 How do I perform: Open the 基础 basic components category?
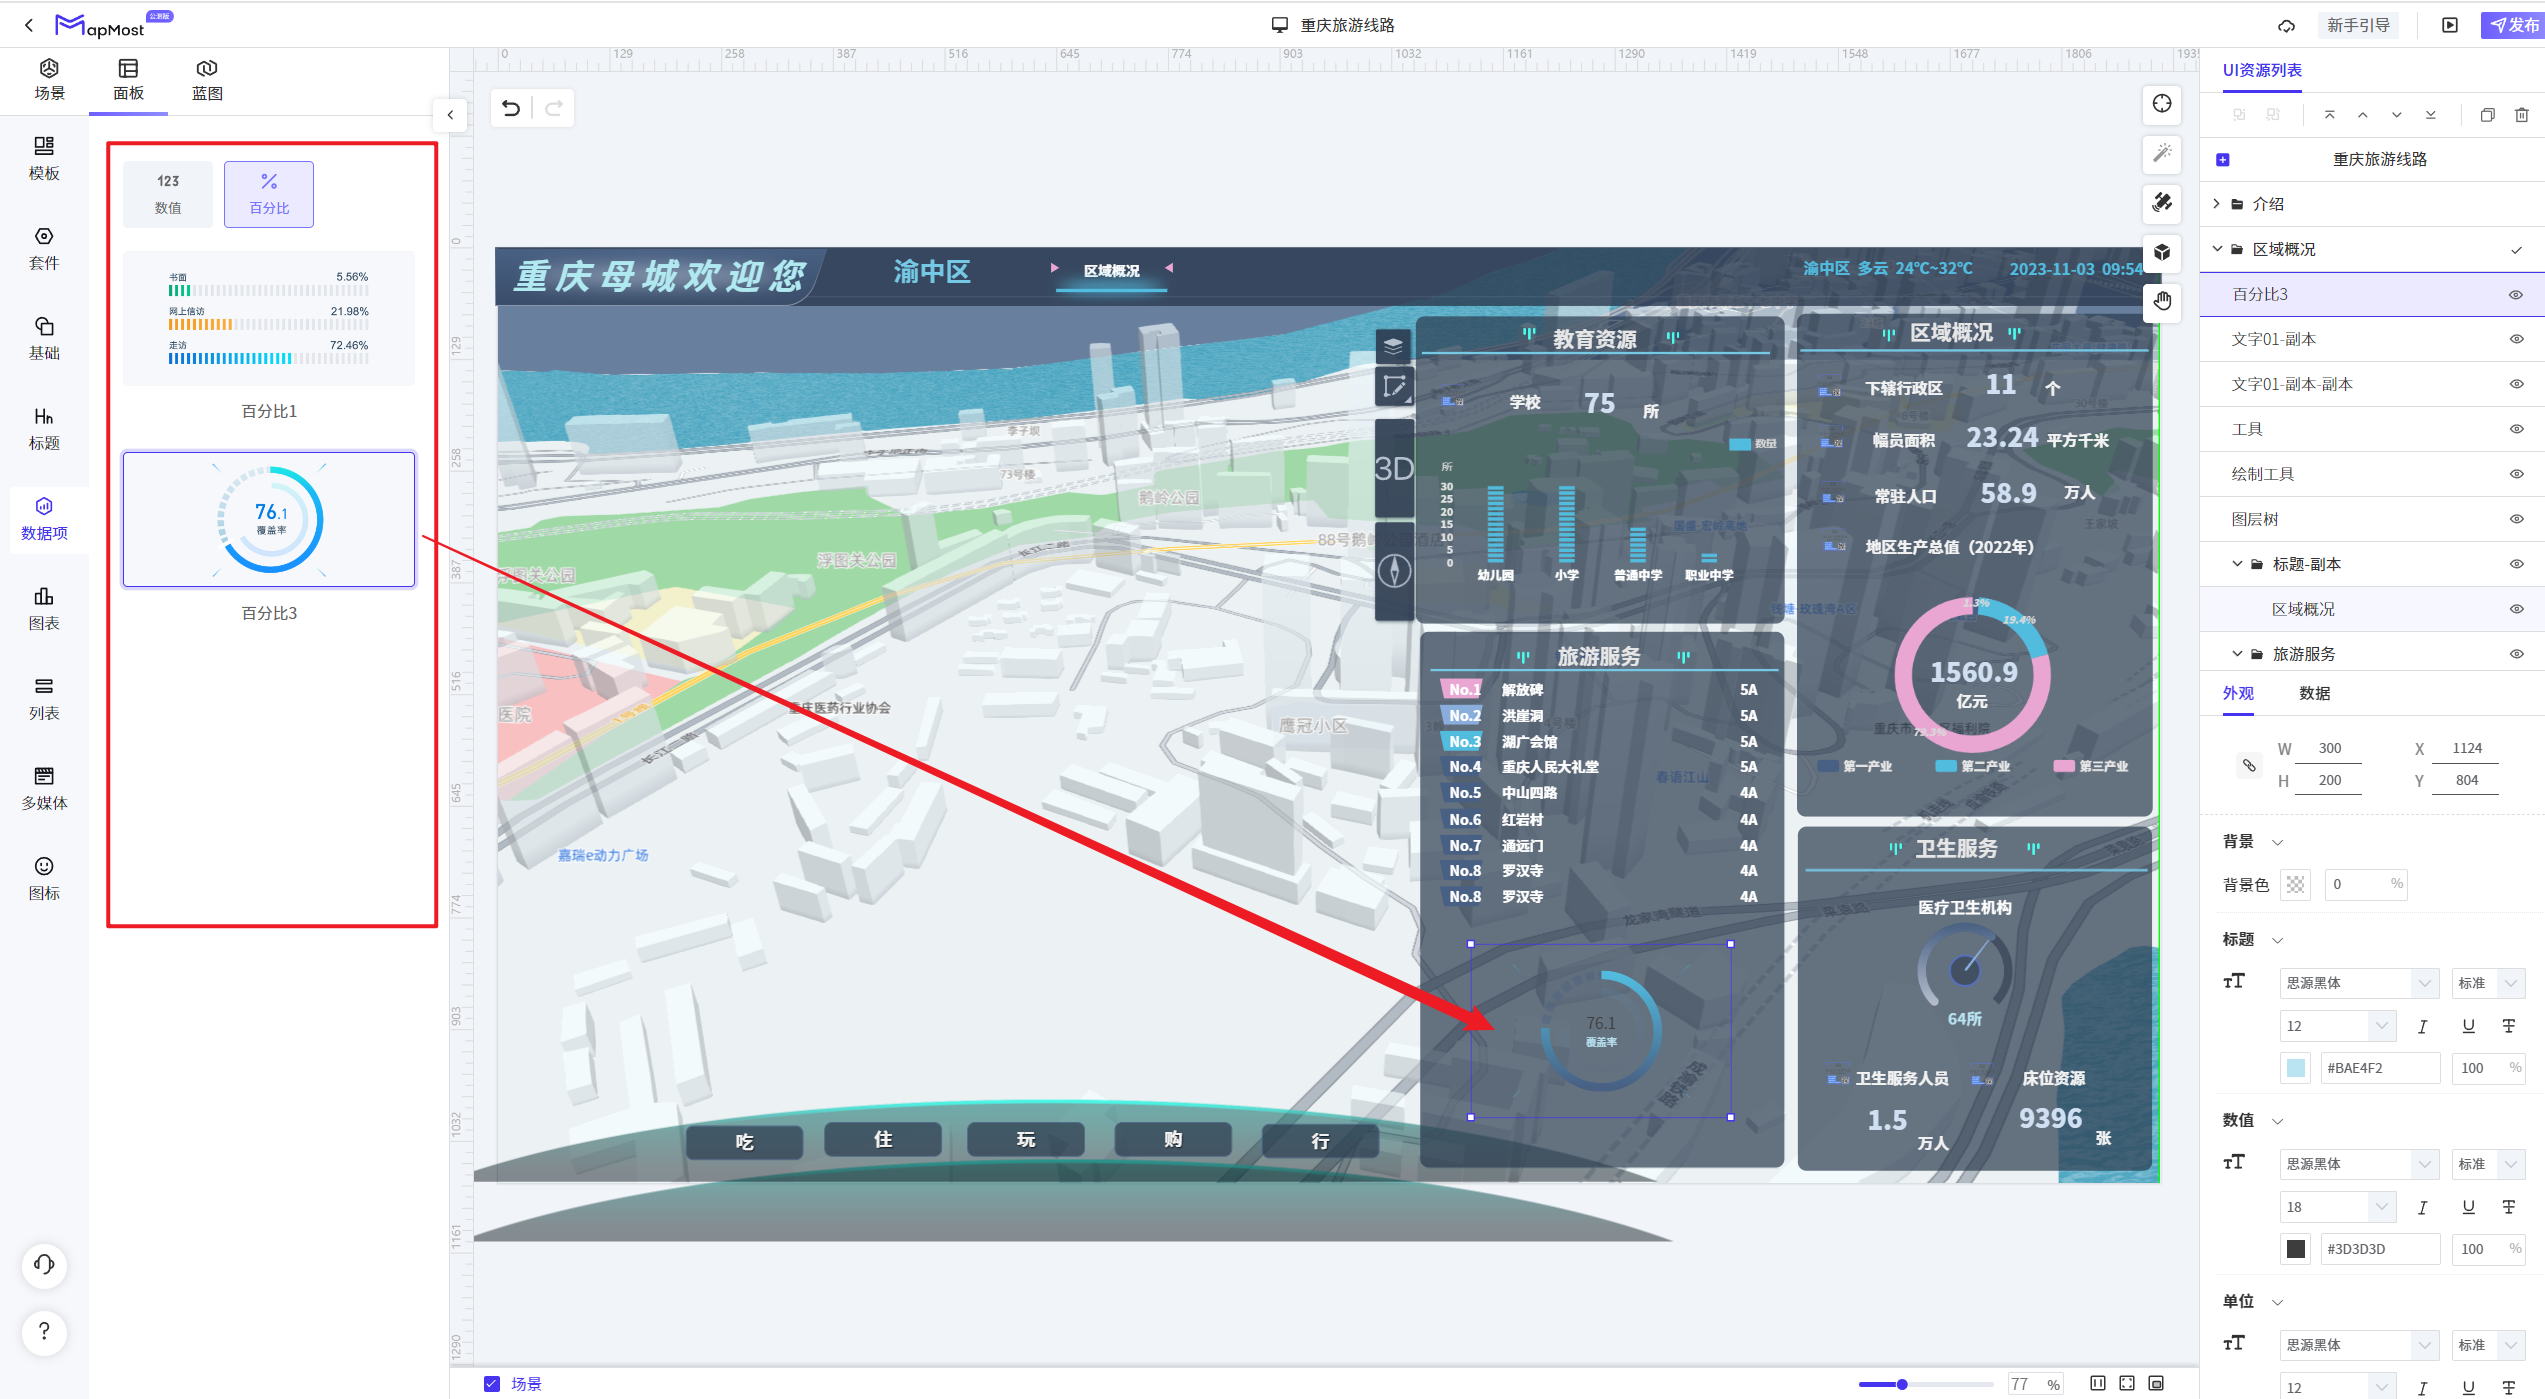[44, 339]
